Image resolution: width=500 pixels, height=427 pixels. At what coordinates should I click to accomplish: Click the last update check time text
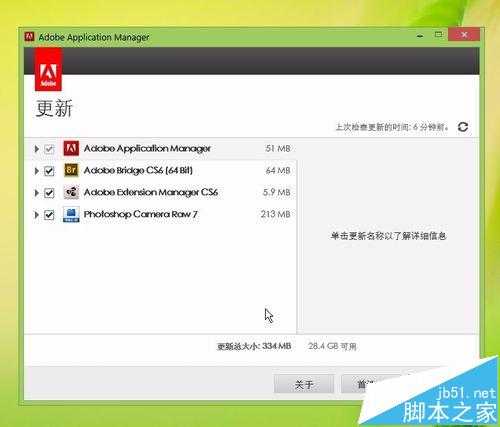coord(392,127)
